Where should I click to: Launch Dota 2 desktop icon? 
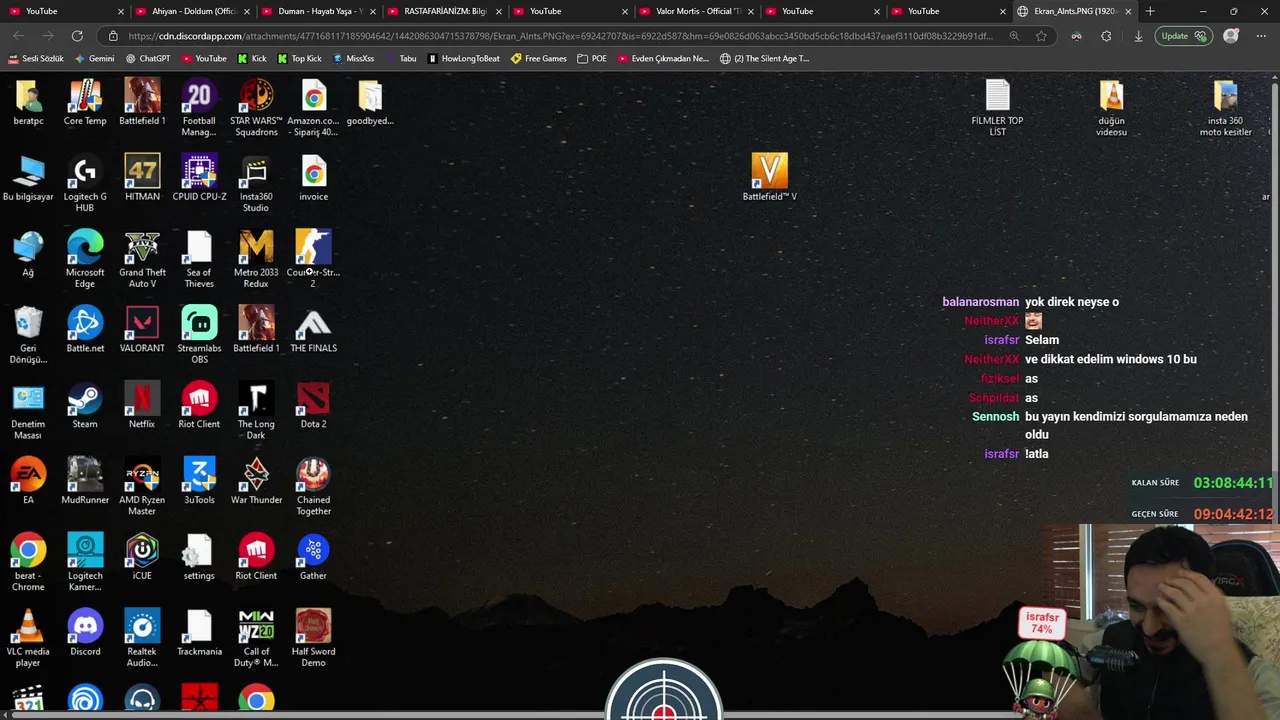coord(313,406)
